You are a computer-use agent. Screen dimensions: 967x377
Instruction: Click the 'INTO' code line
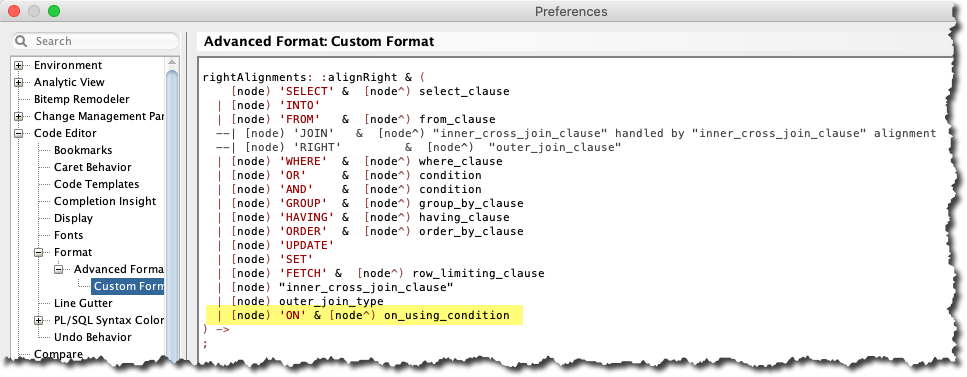click(269, 106)
